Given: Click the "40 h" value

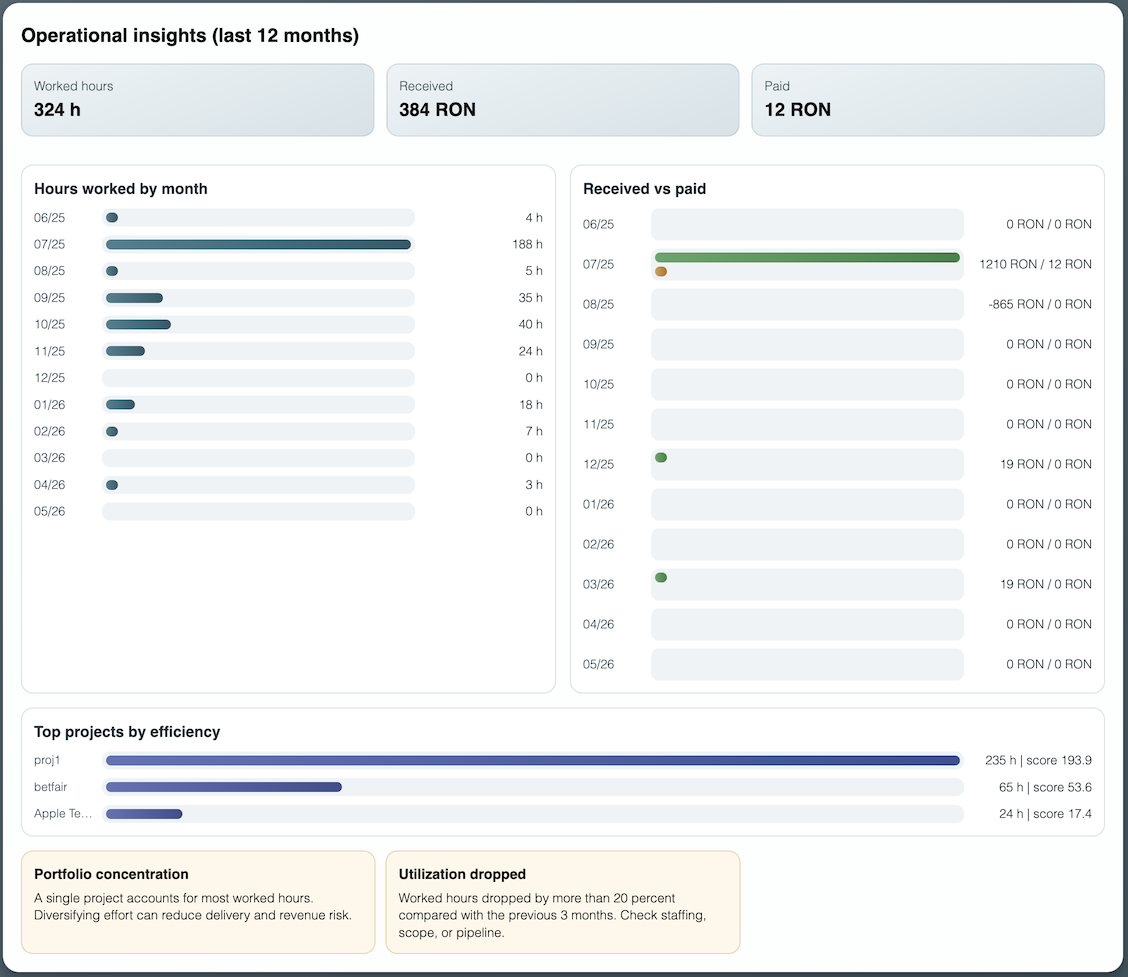Looking at the screenshot, I should point(531,324).
